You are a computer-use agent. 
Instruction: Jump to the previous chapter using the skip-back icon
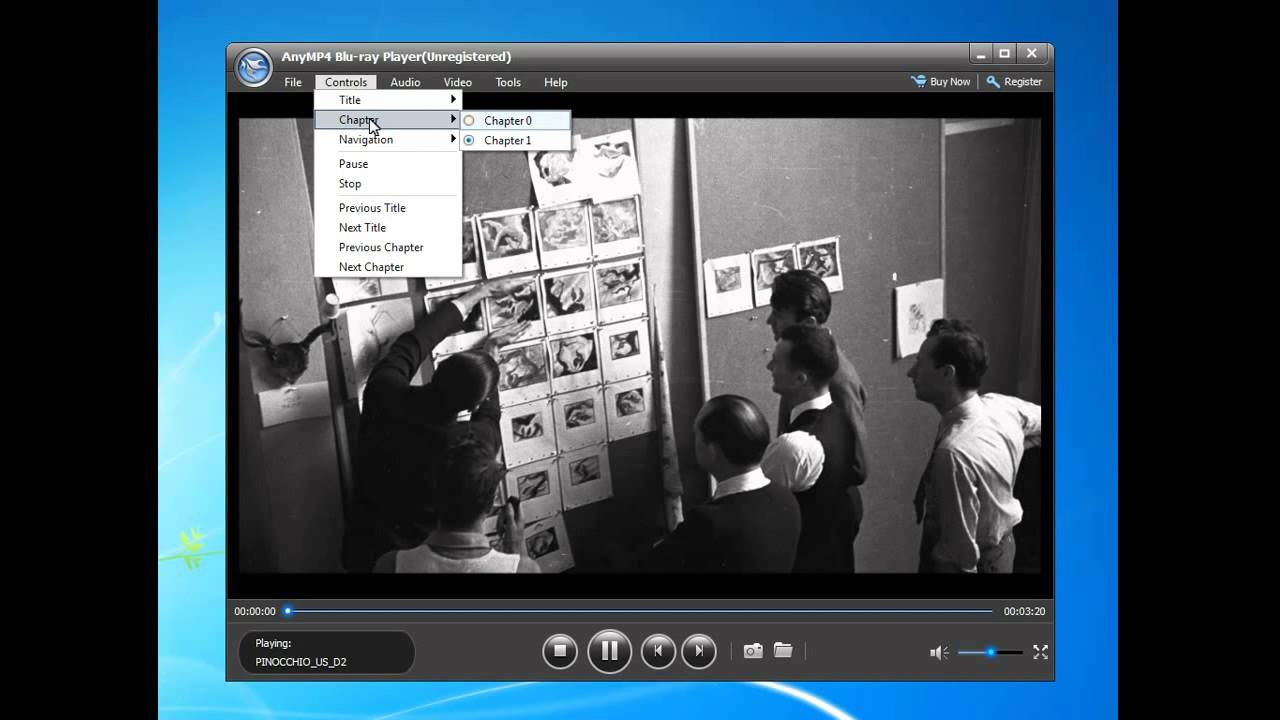tap(658, 651)
